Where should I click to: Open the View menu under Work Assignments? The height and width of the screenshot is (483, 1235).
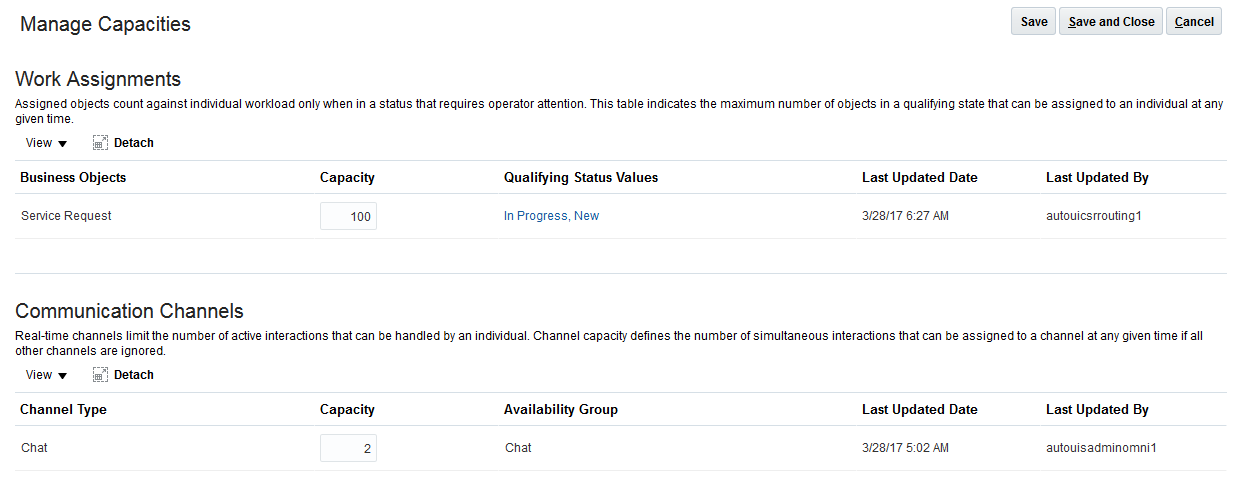coord(46,143)
